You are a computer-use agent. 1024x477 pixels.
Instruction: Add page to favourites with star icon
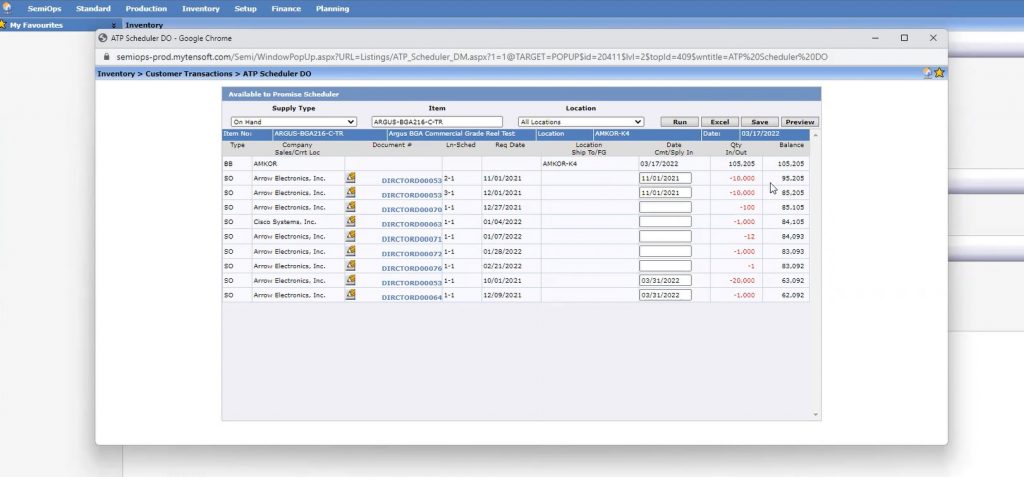939,73
